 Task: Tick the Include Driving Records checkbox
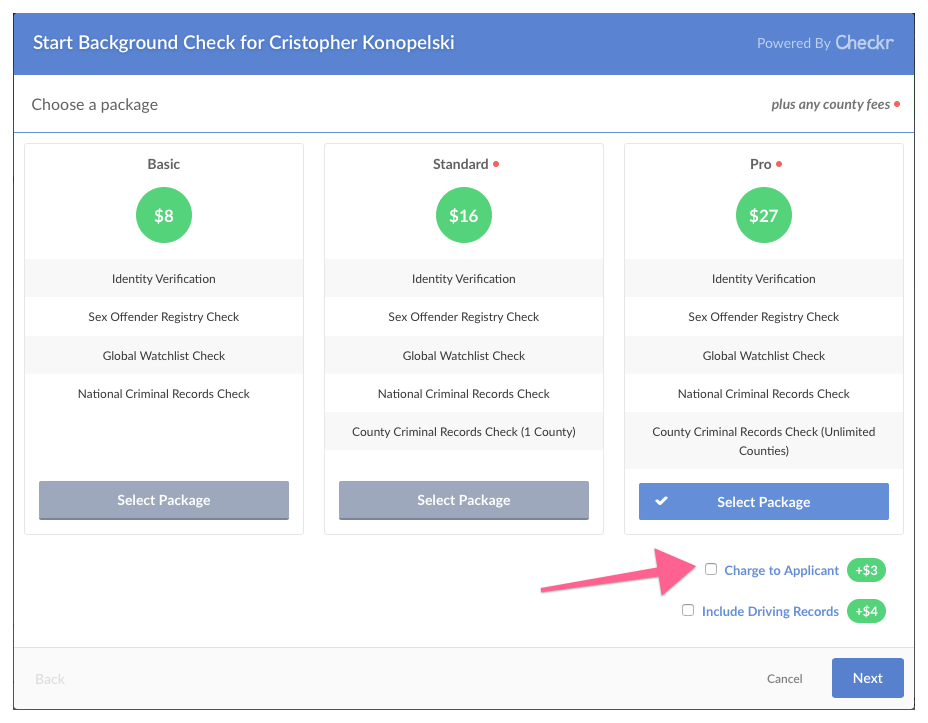pyautogui.click(x=688, y=610)
